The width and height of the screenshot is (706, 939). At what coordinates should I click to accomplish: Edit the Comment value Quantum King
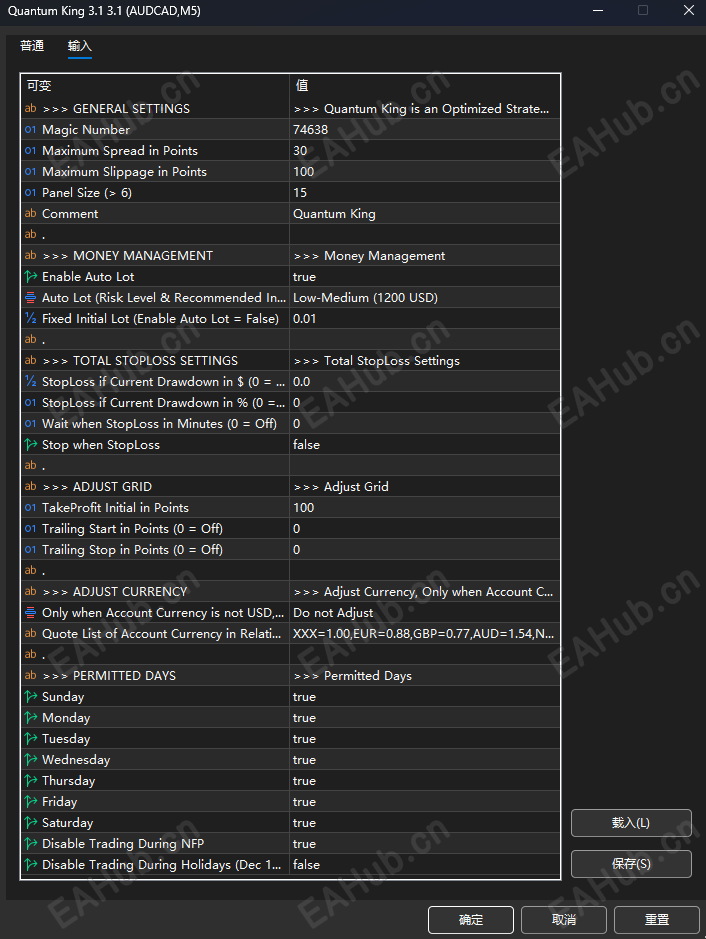(x=425, y=213)
